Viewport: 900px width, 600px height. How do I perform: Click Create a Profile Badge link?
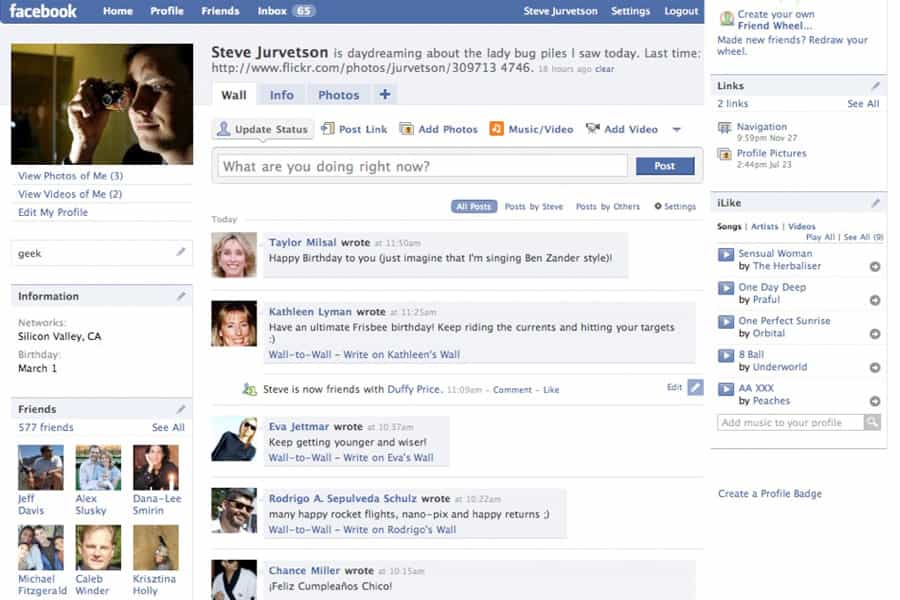tap(770, 494)
